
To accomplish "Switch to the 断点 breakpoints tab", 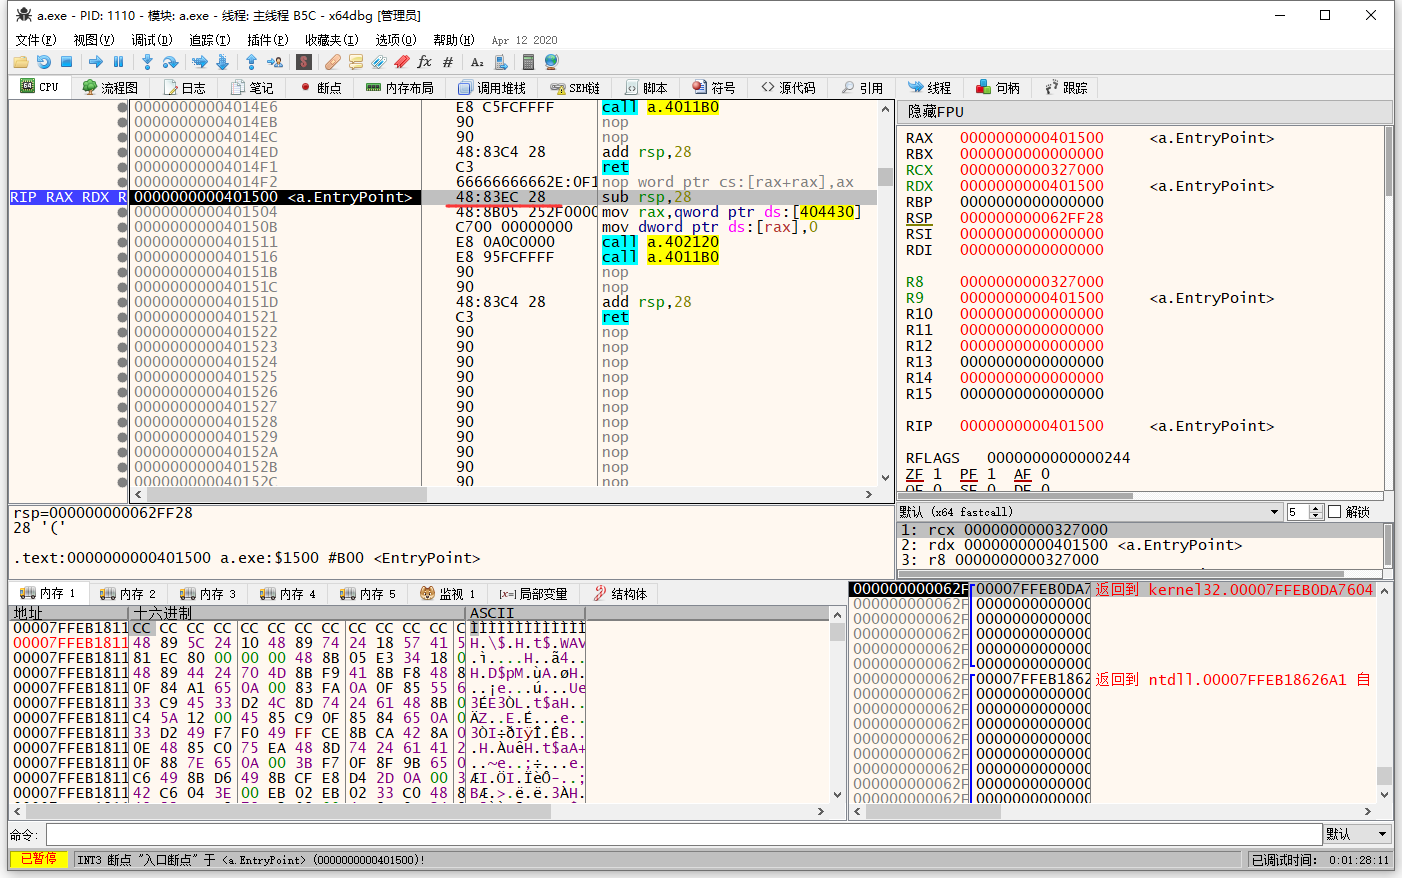I will coord(320,88).
